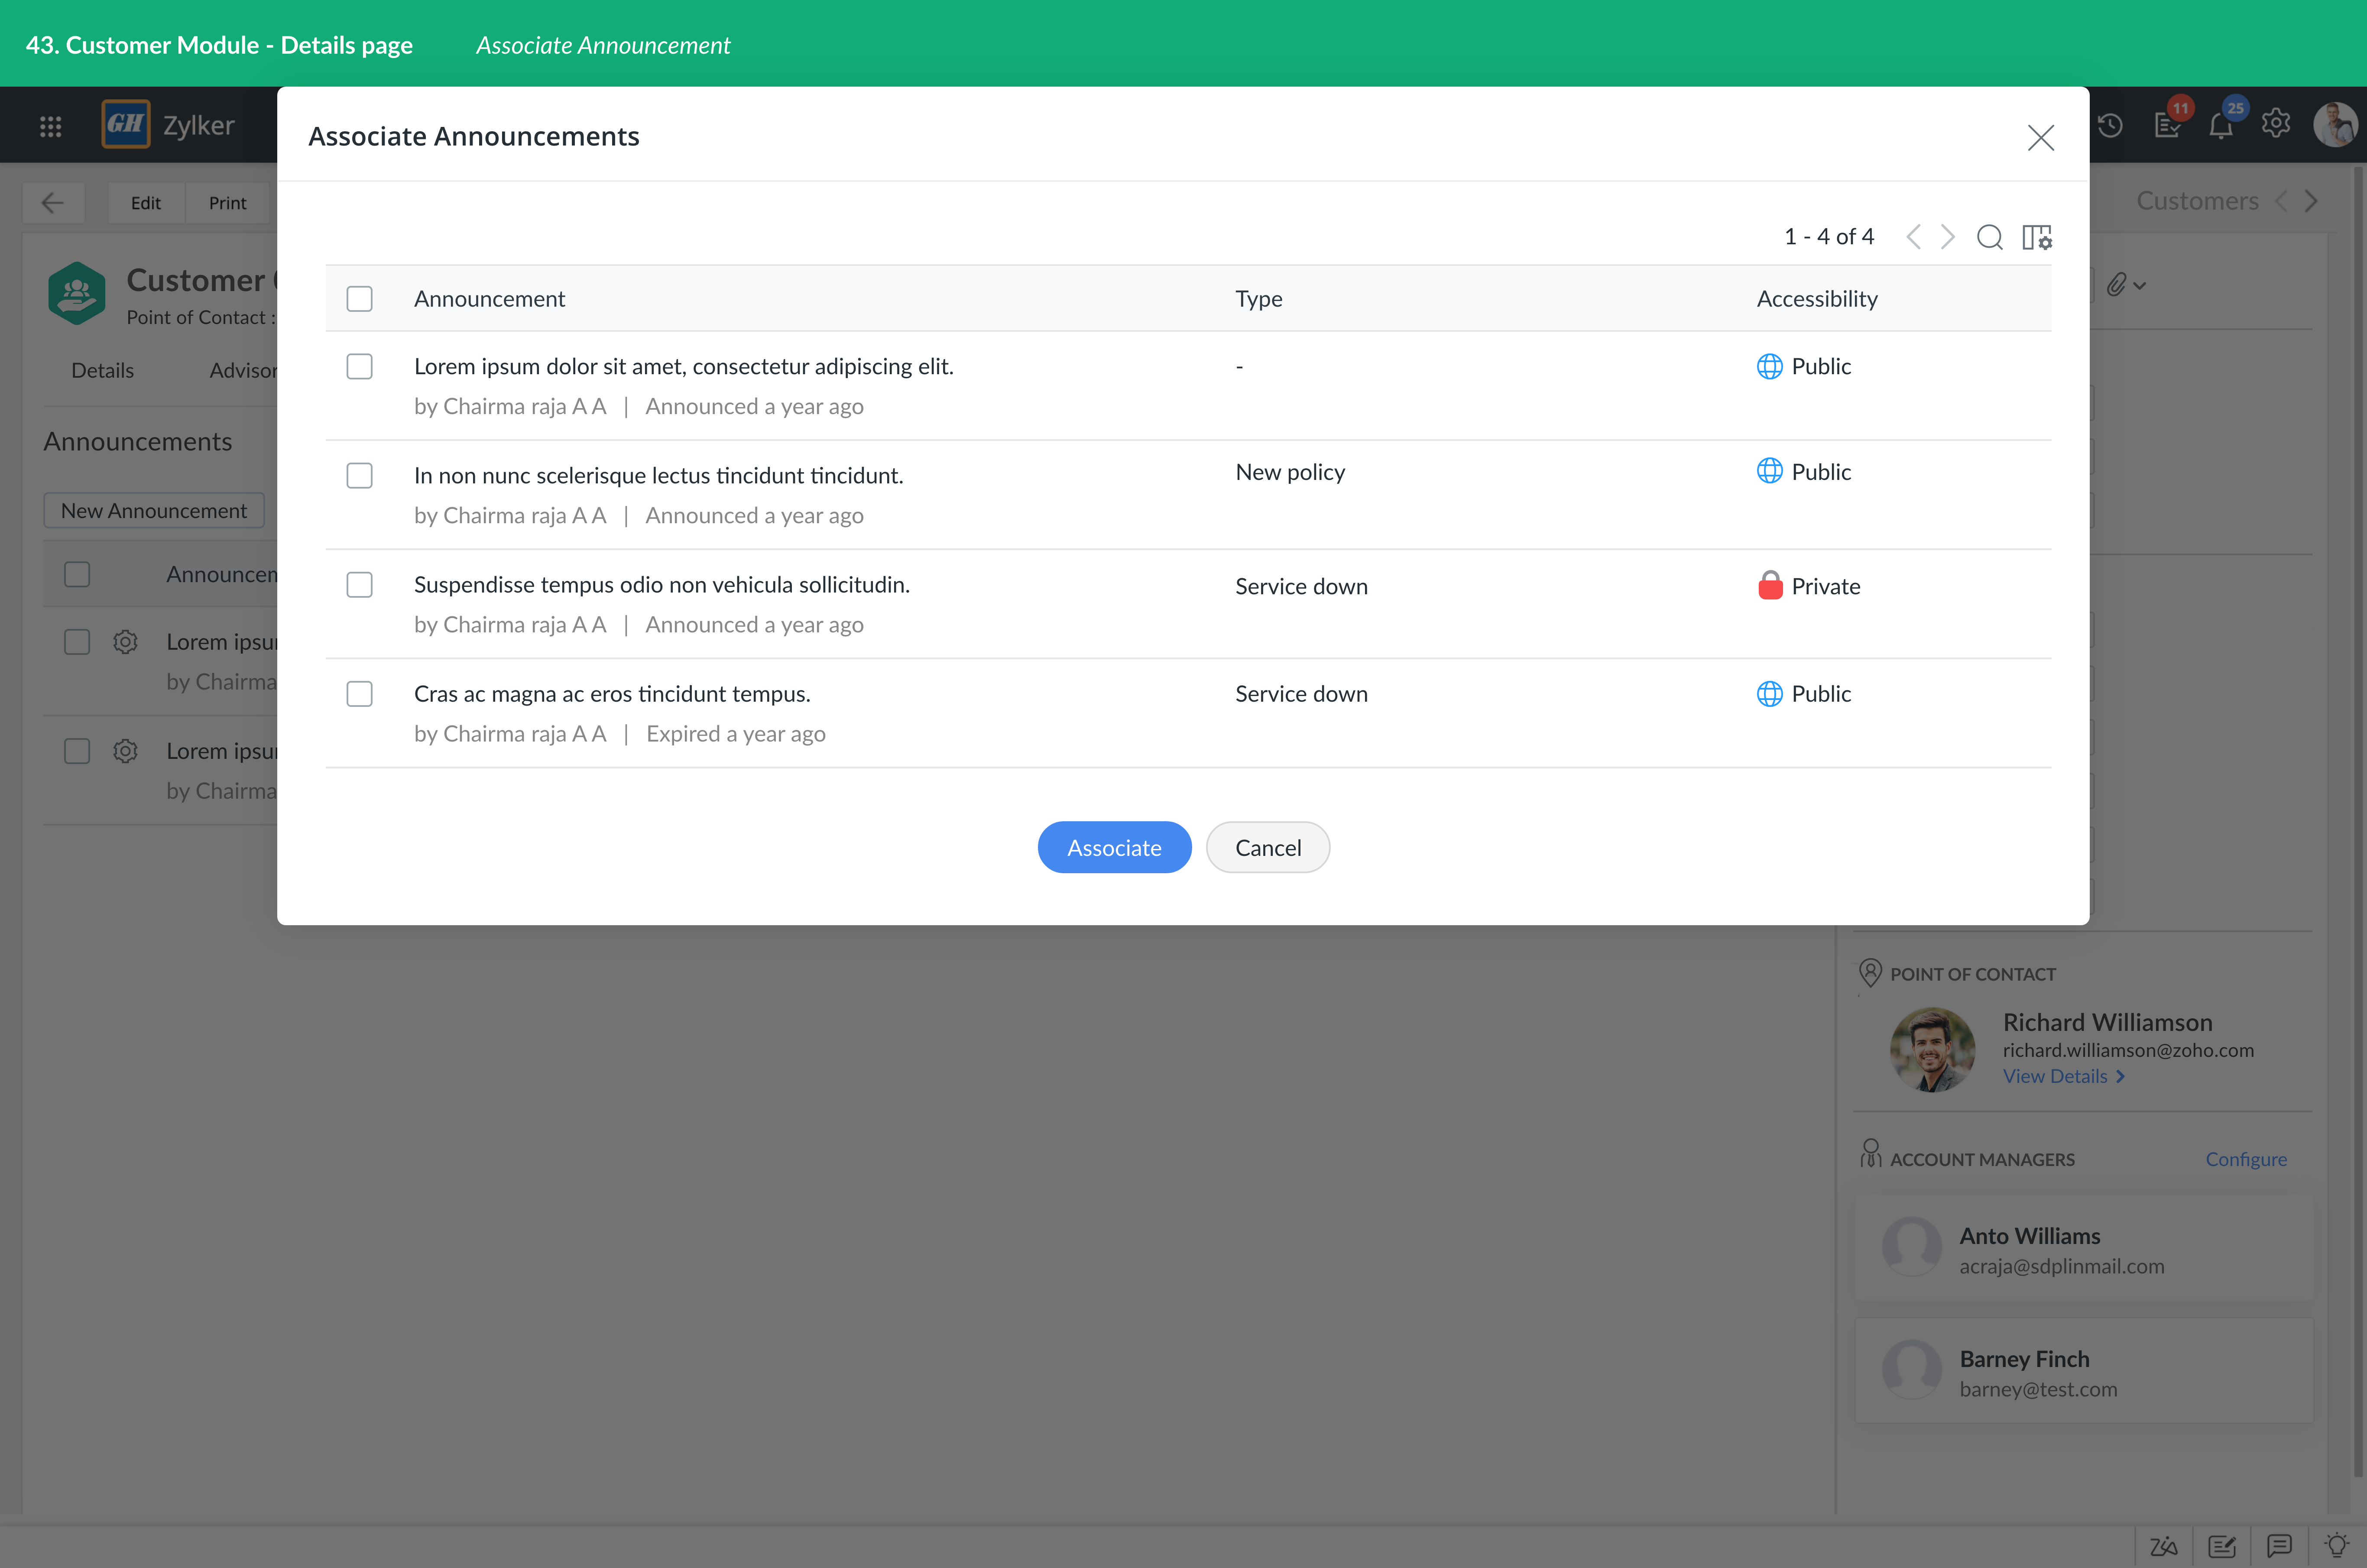Click the lightbulb icon in the bottom bar
This screenshot has width=2367, height=1568.
click(x=2337, y=1546)
